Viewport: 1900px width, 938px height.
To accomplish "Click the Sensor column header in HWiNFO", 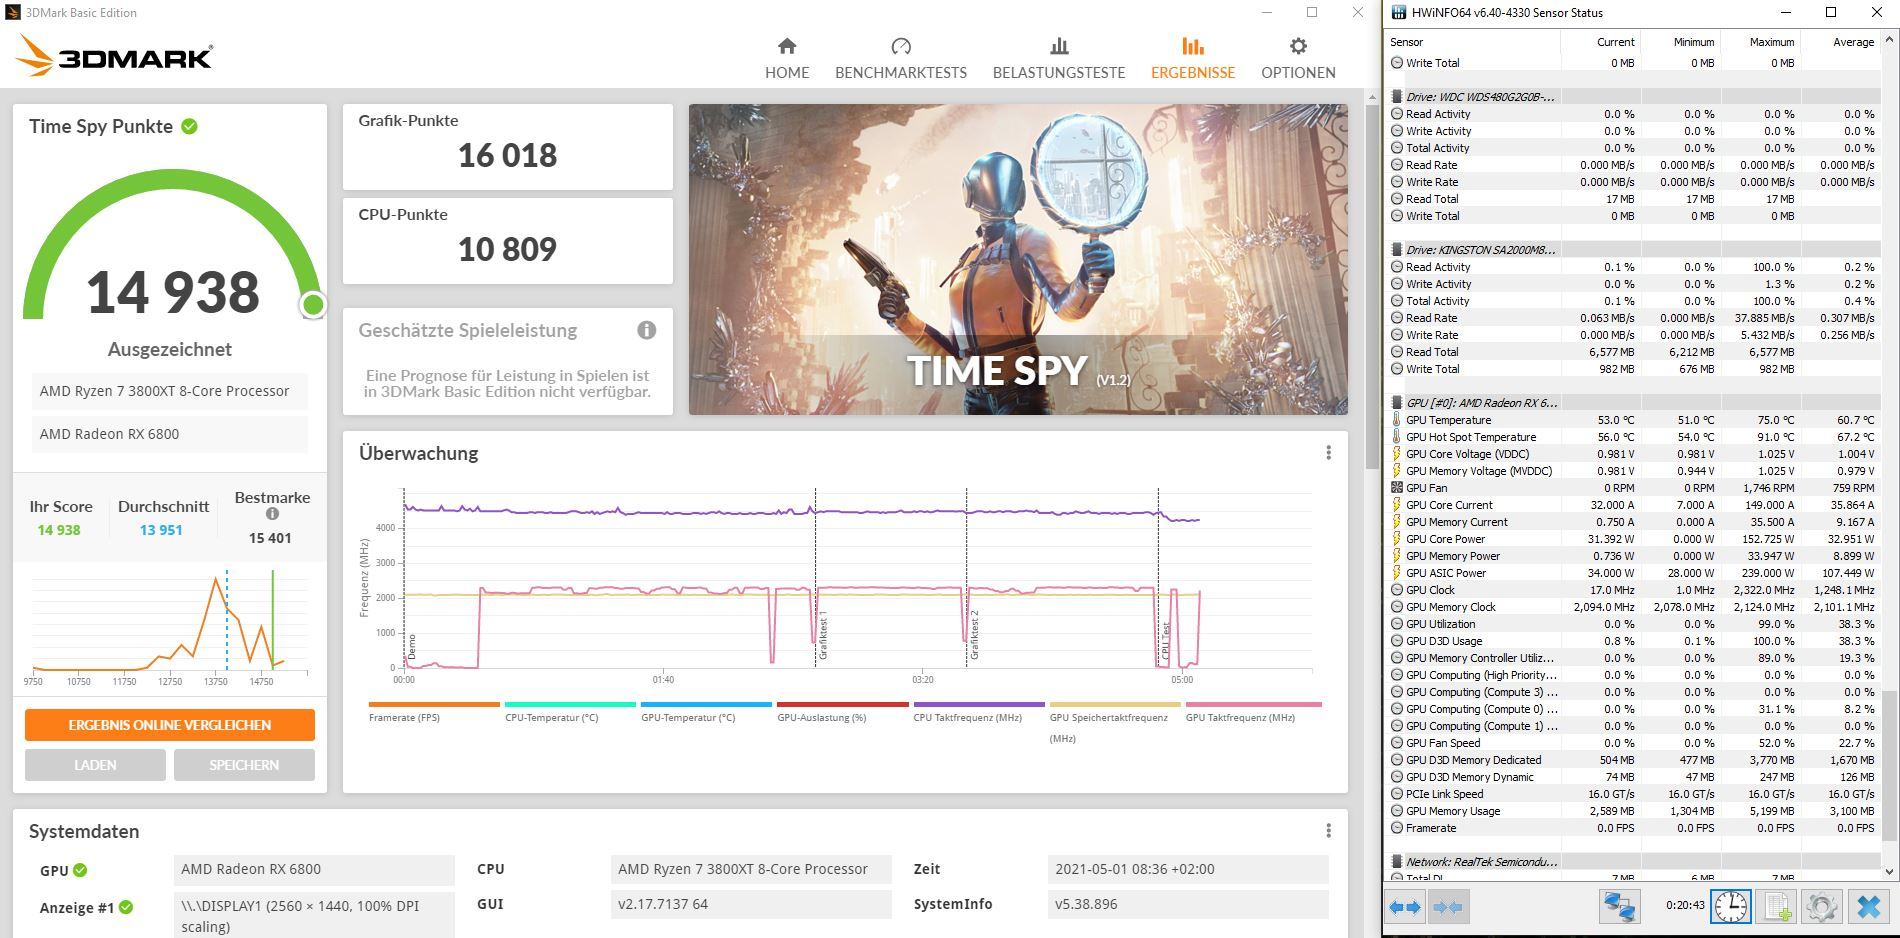I will pos(1473,42).
